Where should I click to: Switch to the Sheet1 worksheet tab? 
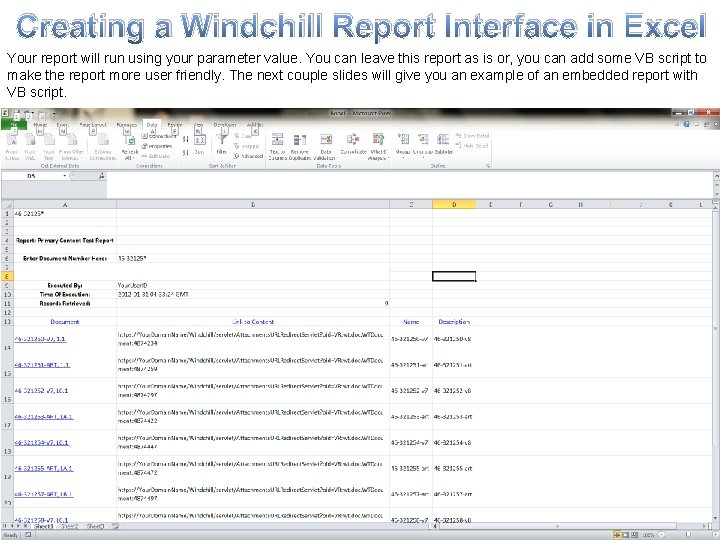tap(44, 527)
